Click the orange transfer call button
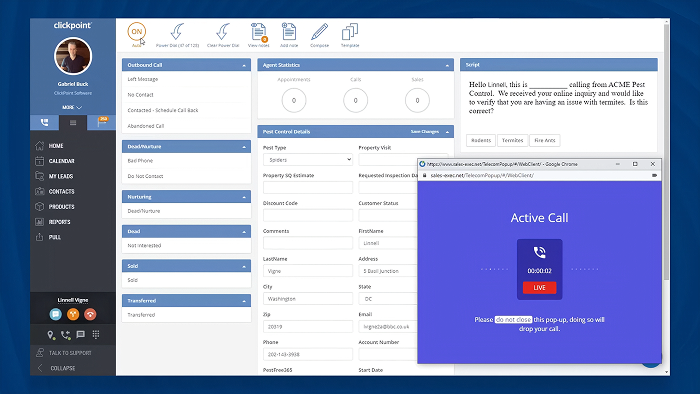This screenshot has height=394, width=700. point(73,314)
